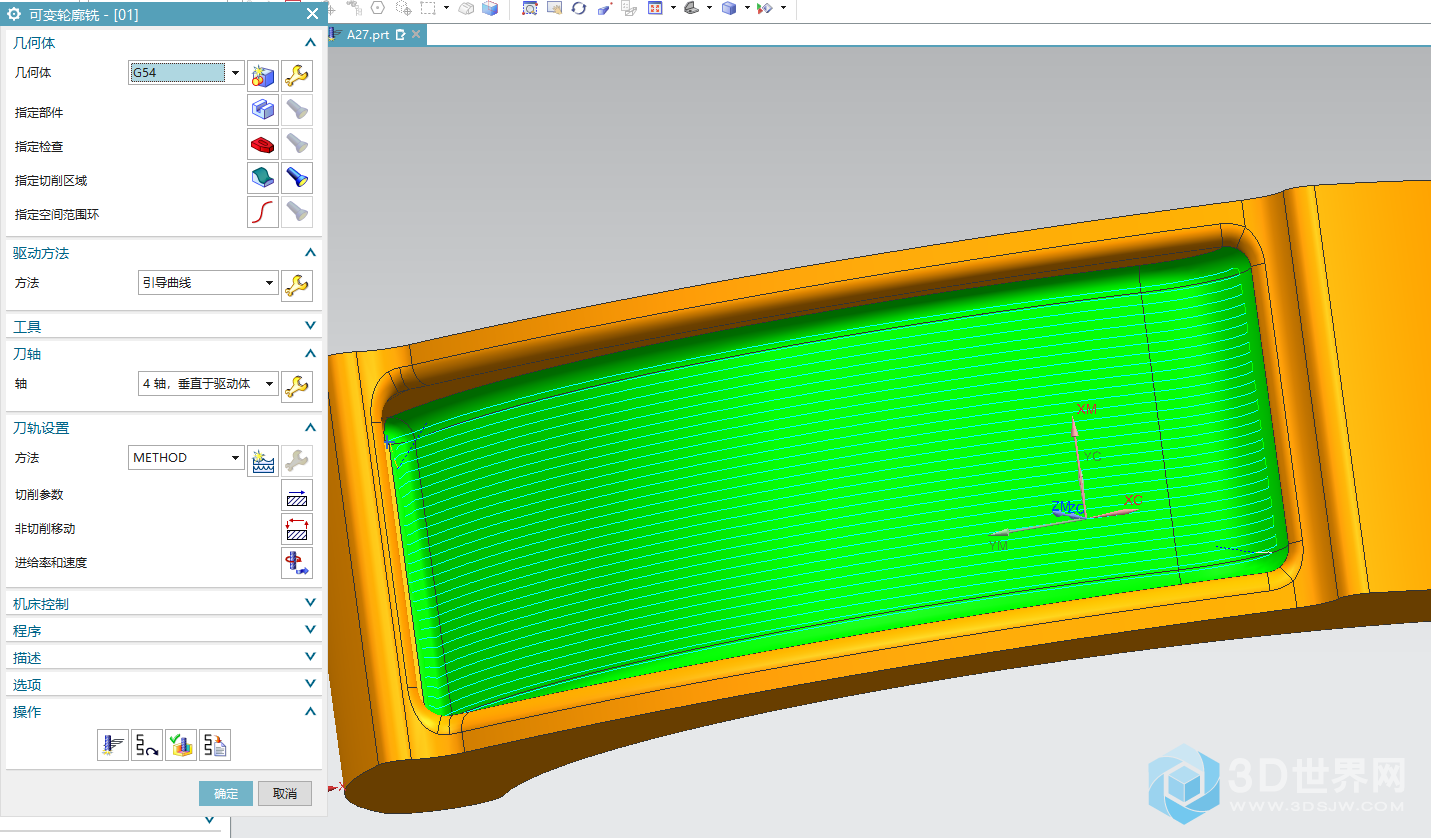Click the 进给率和速度 label
This screenshot has height=838, width=1431.
tap(51, 563)
